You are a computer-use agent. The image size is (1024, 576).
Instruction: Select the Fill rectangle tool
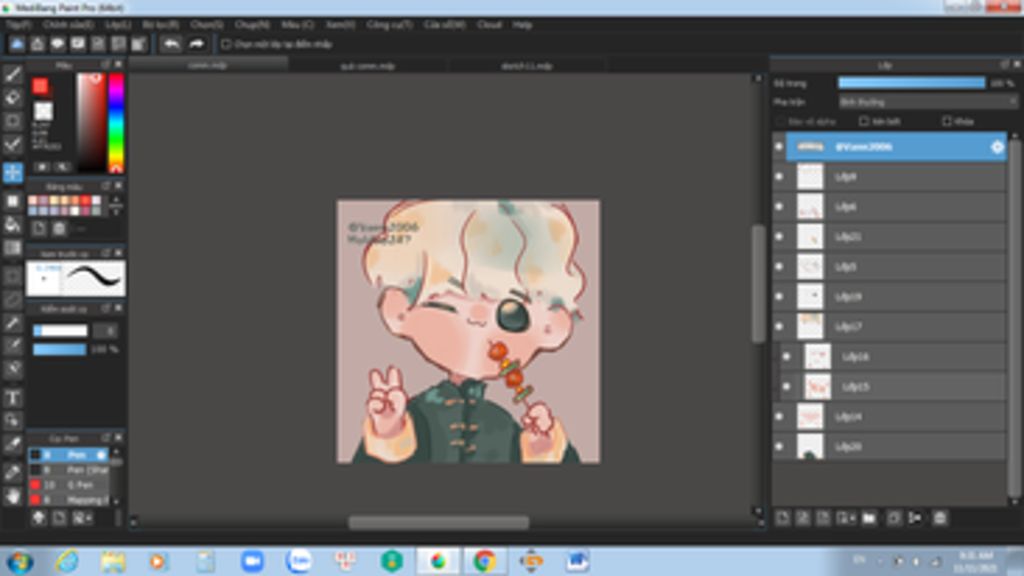(12, 201)
